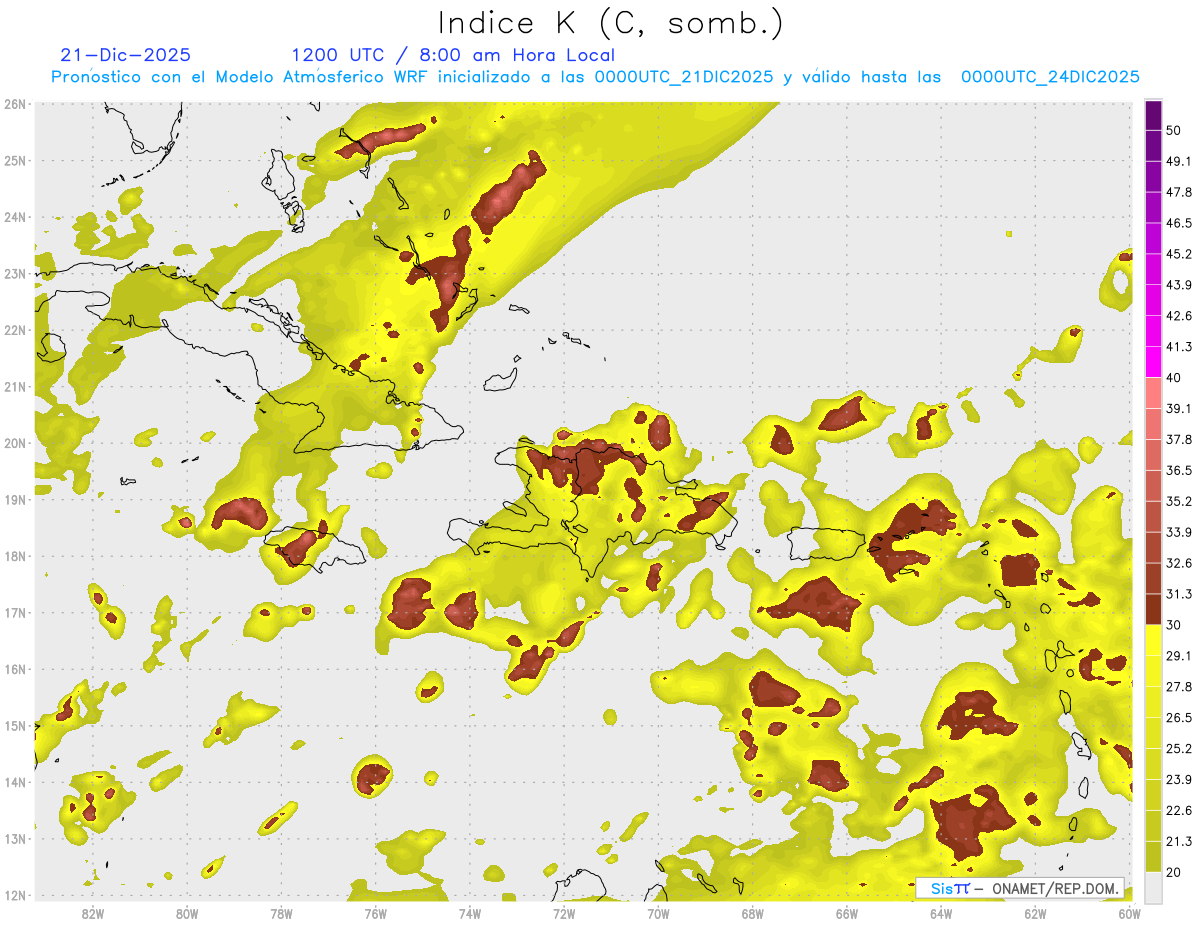
Task: Click the '0000UTC_21DIC2025' initialization timestamp
Action: pyautogui.click(x=684, y=77)
